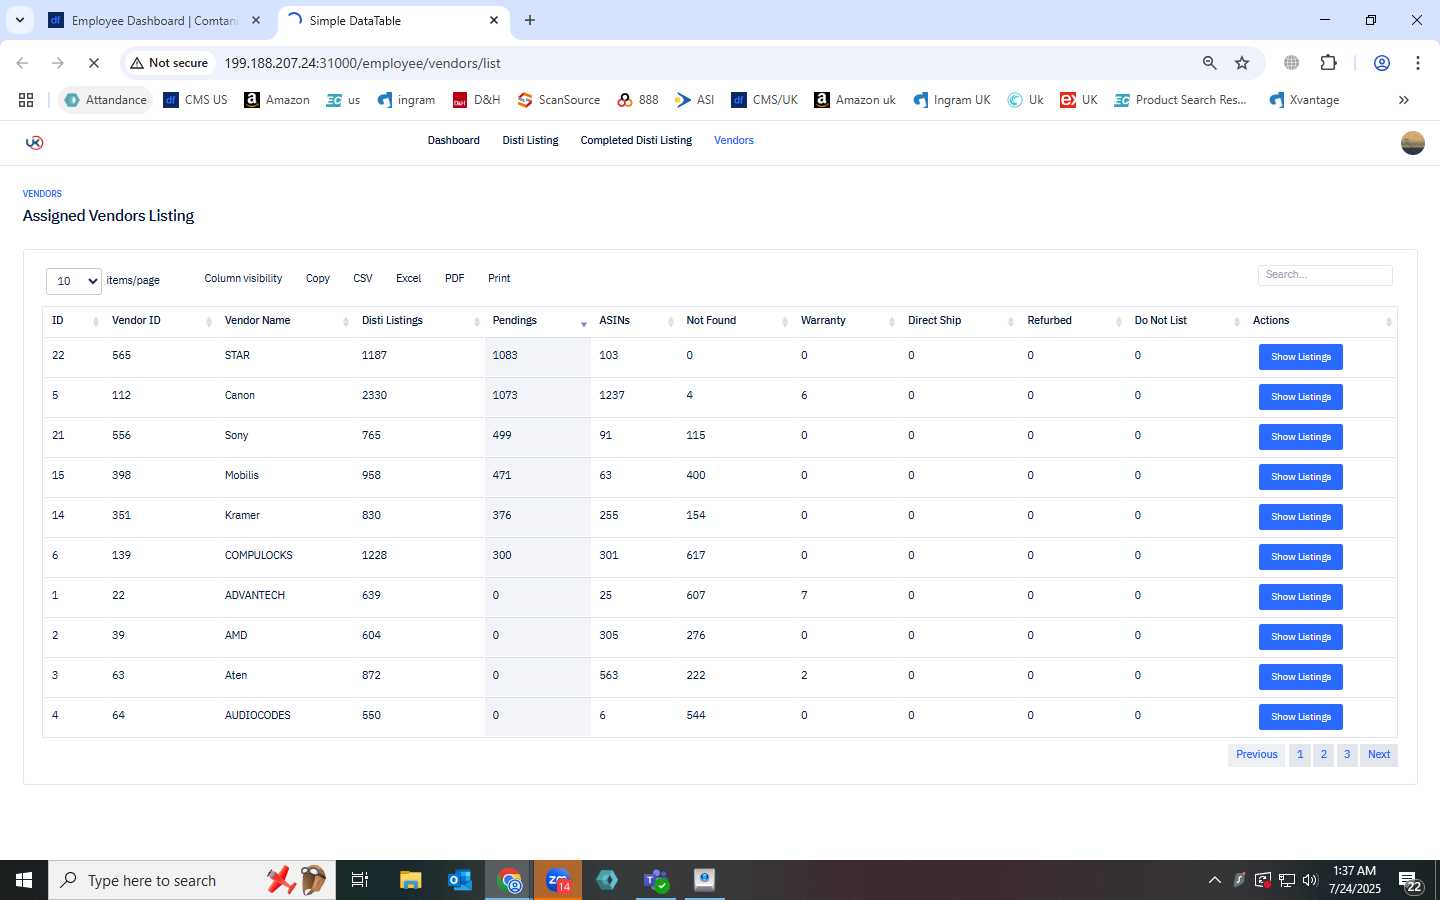Show Listings for AUDIOCODES vendor
Screen dimensions: 1440x900
1300,717
